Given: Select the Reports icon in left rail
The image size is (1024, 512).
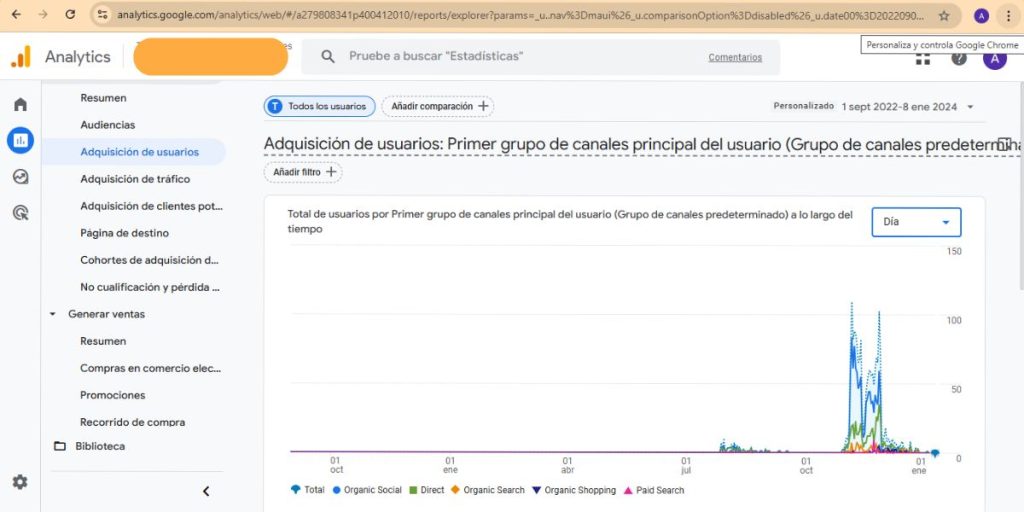Looking at the screenshot, I should tap(20, 141).
